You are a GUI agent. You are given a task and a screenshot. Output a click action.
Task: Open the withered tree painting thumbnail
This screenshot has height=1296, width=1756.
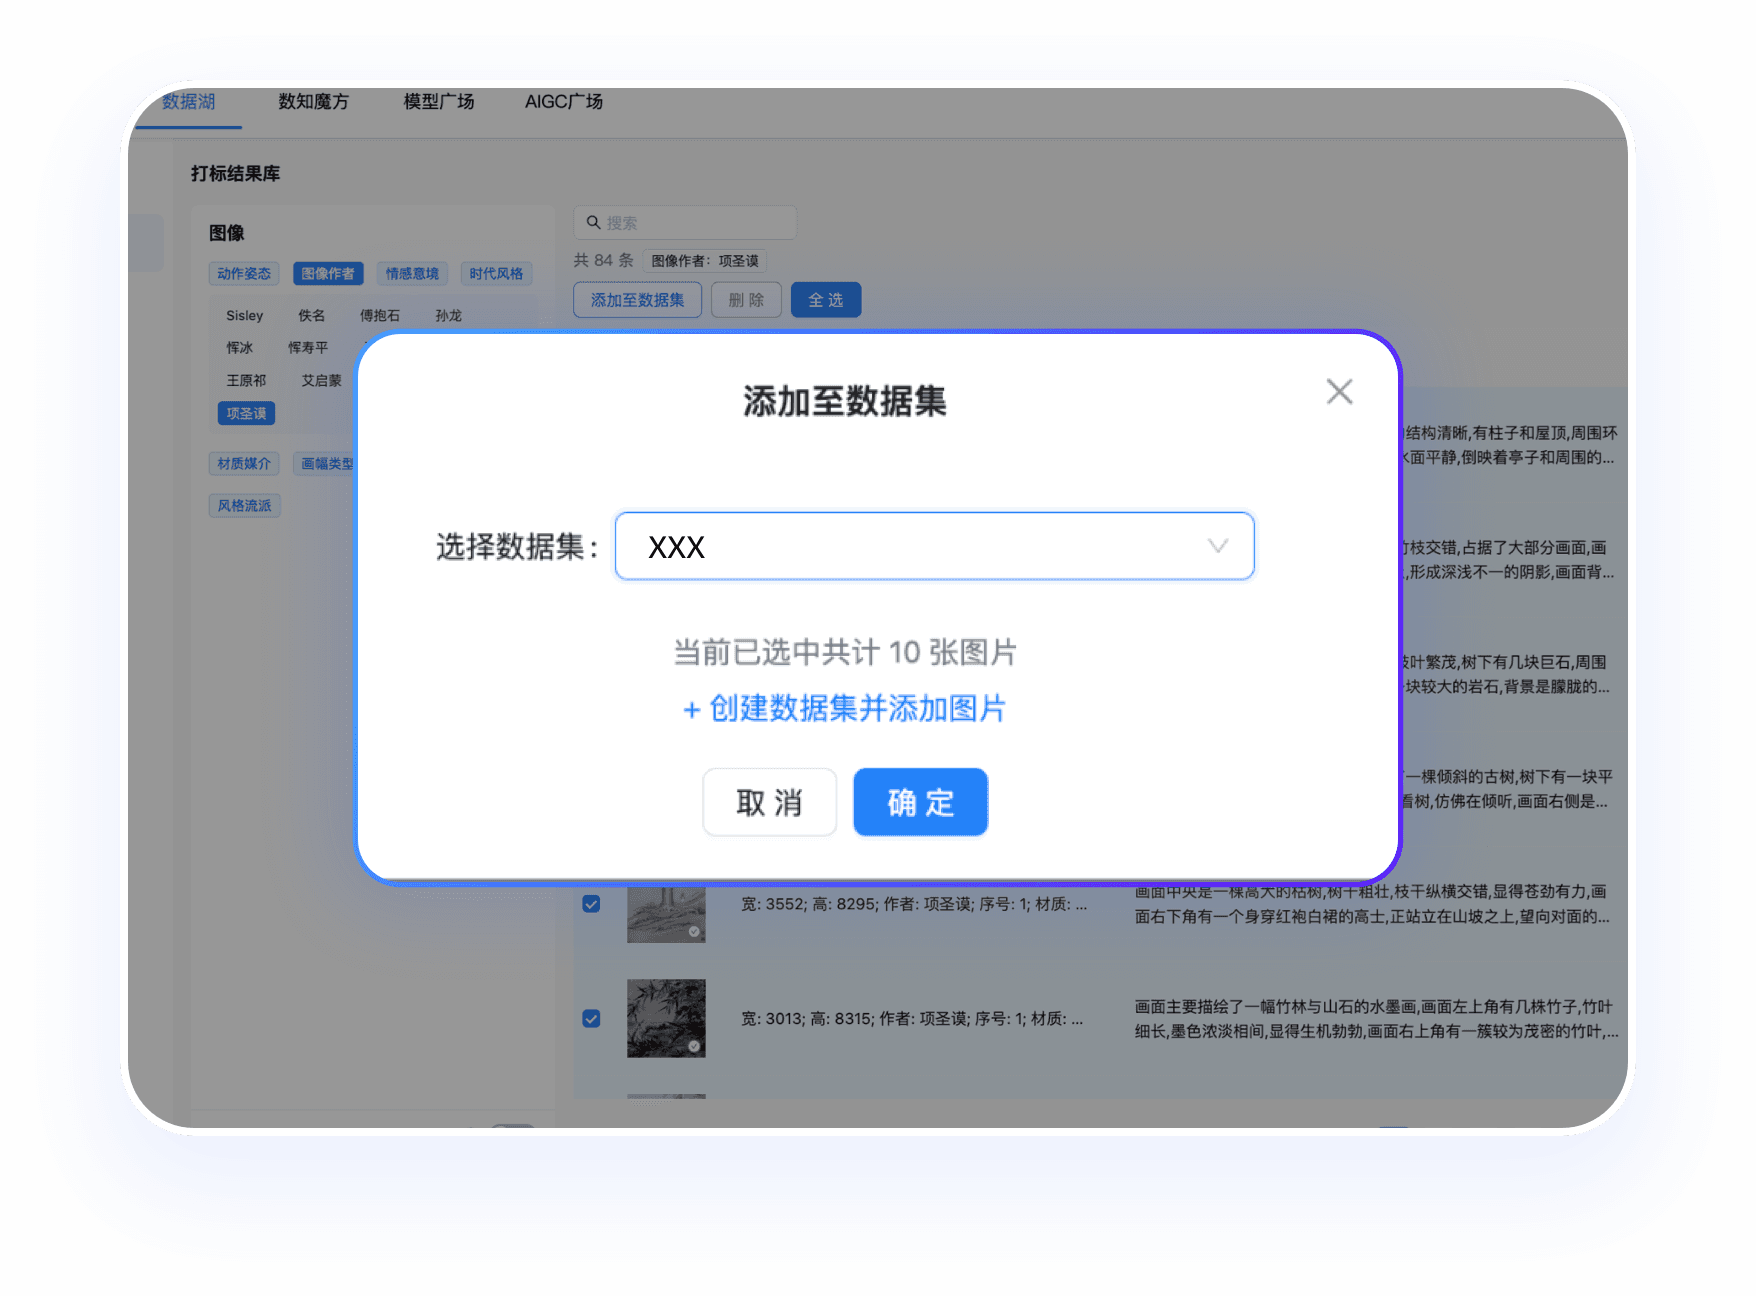pos(666,913)
